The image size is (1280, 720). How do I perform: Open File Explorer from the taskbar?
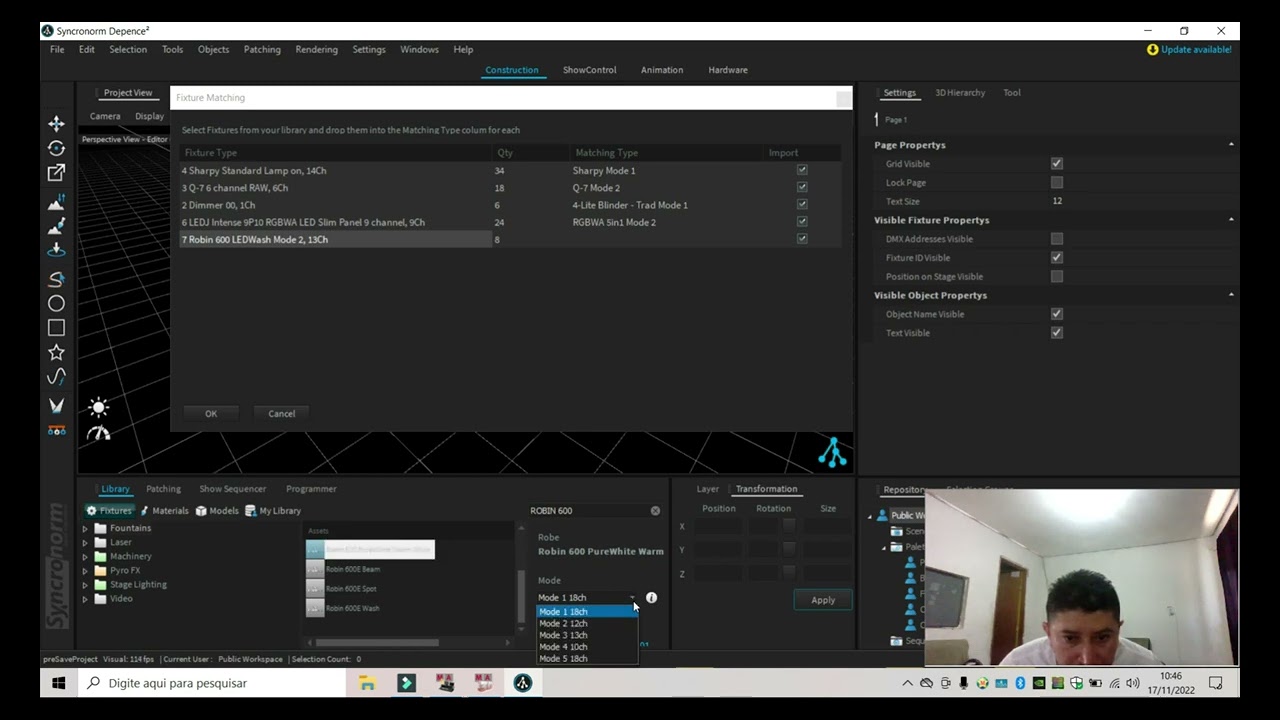pyautogui.click(x=367, y=683)
